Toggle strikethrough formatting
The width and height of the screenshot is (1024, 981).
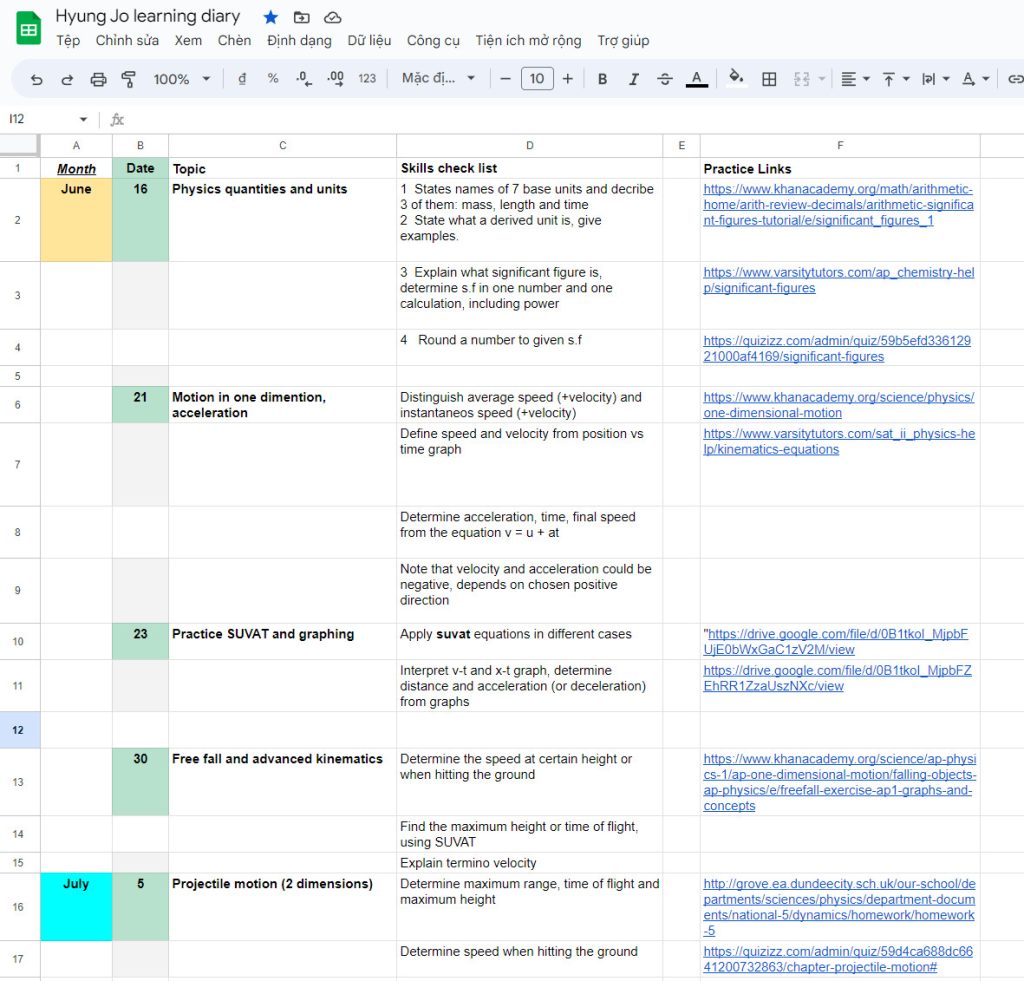click(665, 79)
